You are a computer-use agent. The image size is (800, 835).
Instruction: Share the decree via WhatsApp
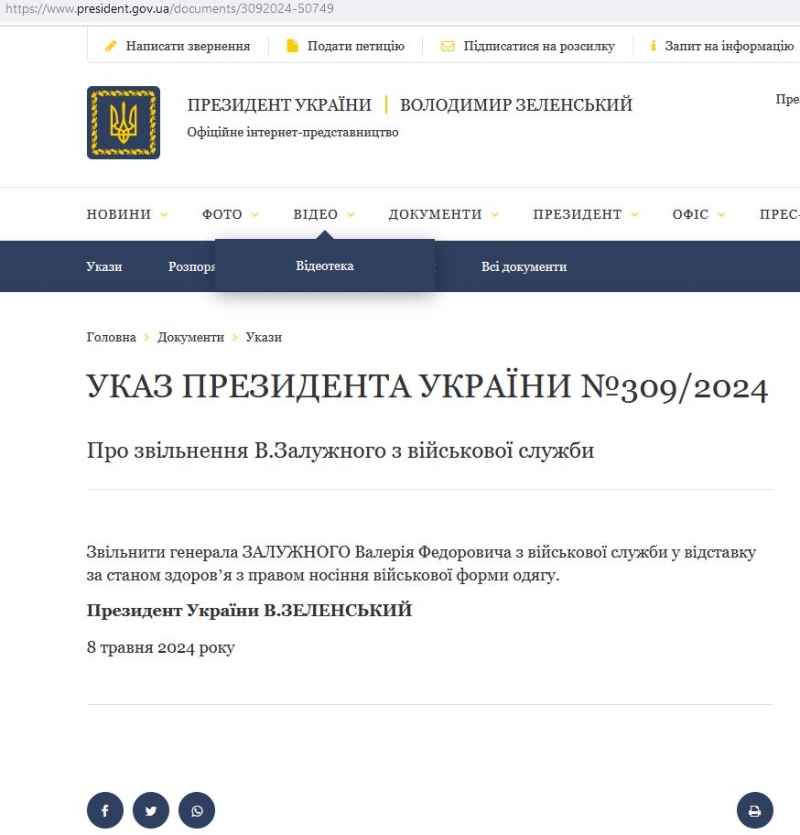(197, 810)
